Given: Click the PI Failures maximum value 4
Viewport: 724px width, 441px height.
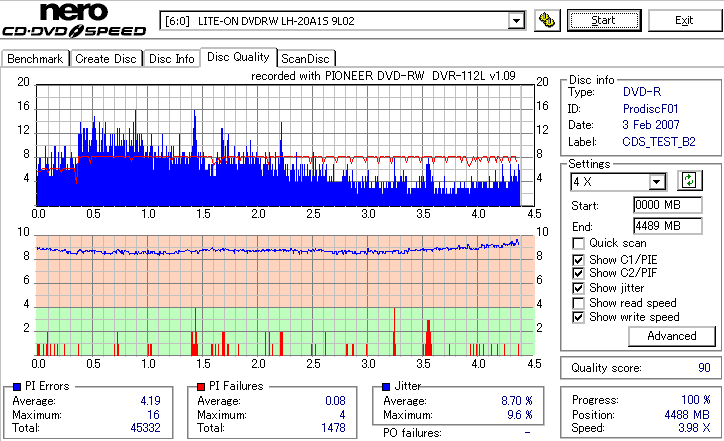Looking at the screenshot, I should tap(342, 415).
